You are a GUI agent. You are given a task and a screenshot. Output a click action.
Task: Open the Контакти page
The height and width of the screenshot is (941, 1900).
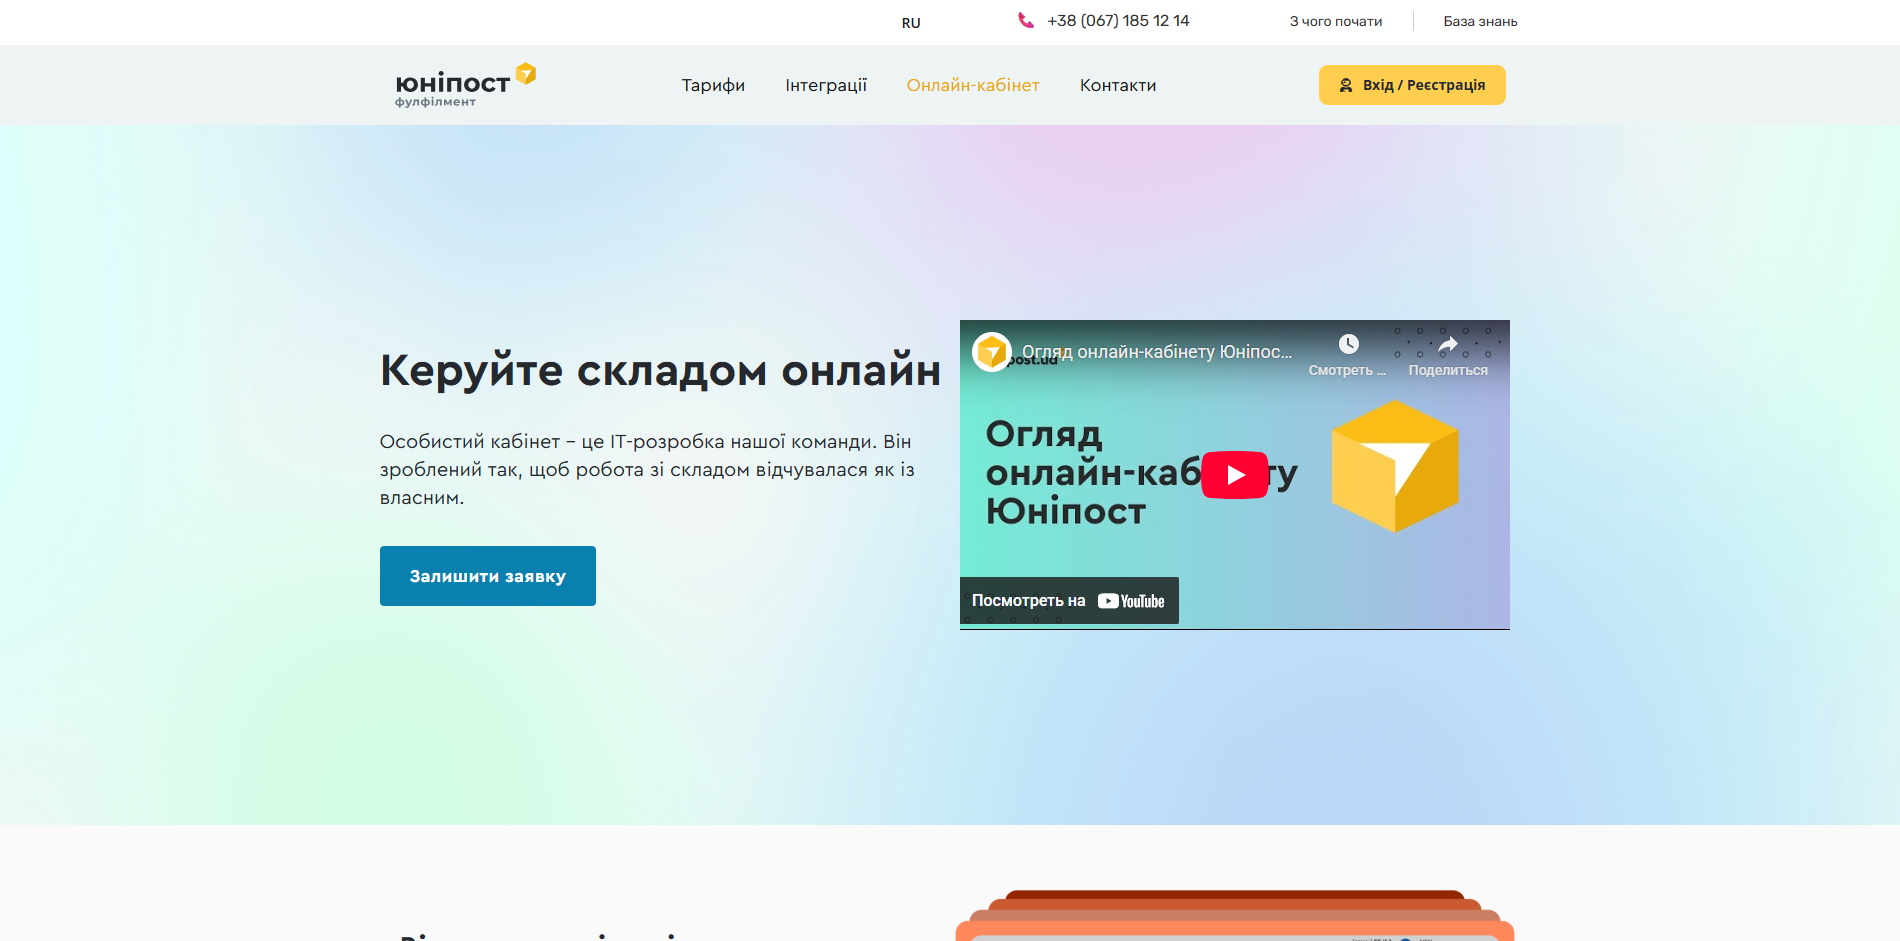[x=1118, y=86]
